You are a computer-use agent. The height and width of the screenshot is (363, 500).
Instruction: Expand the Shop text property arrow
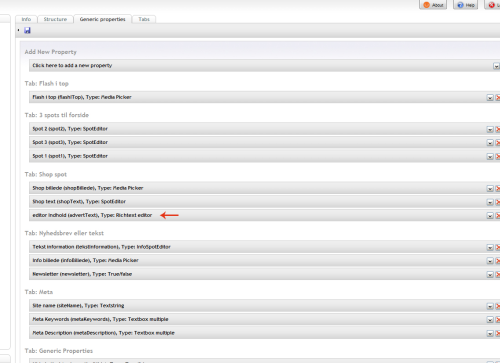point(490,202)
